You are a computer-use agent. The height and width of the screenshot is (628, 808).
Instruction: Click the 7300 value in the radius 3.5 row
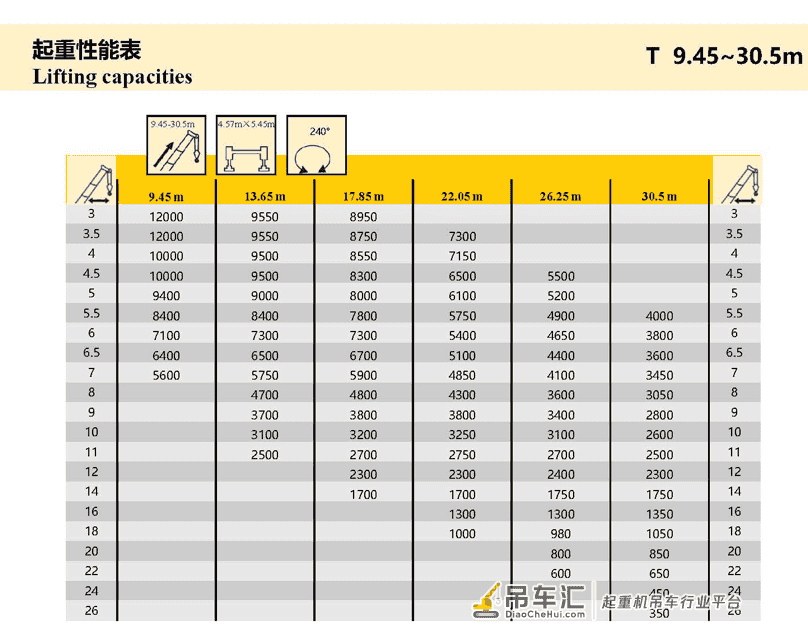462,236
